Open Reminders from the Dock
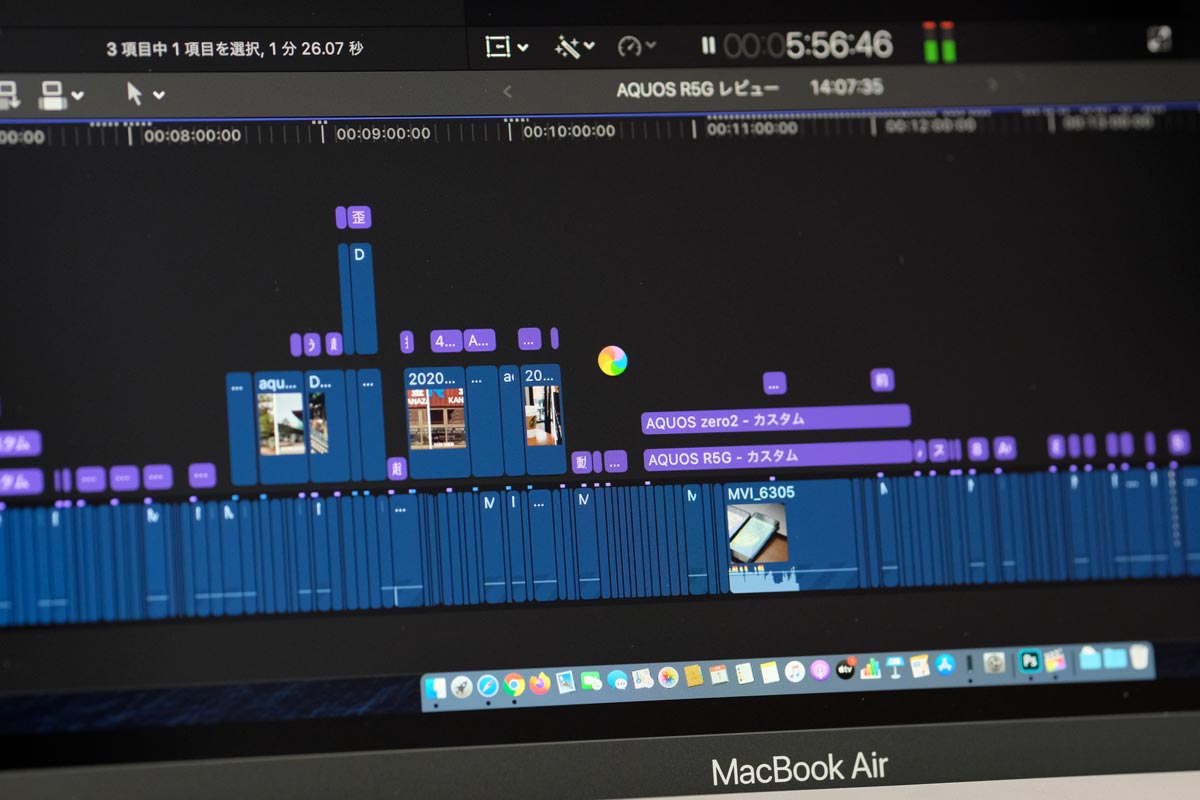Screen dimensions: 1200x800 [744, 673]
